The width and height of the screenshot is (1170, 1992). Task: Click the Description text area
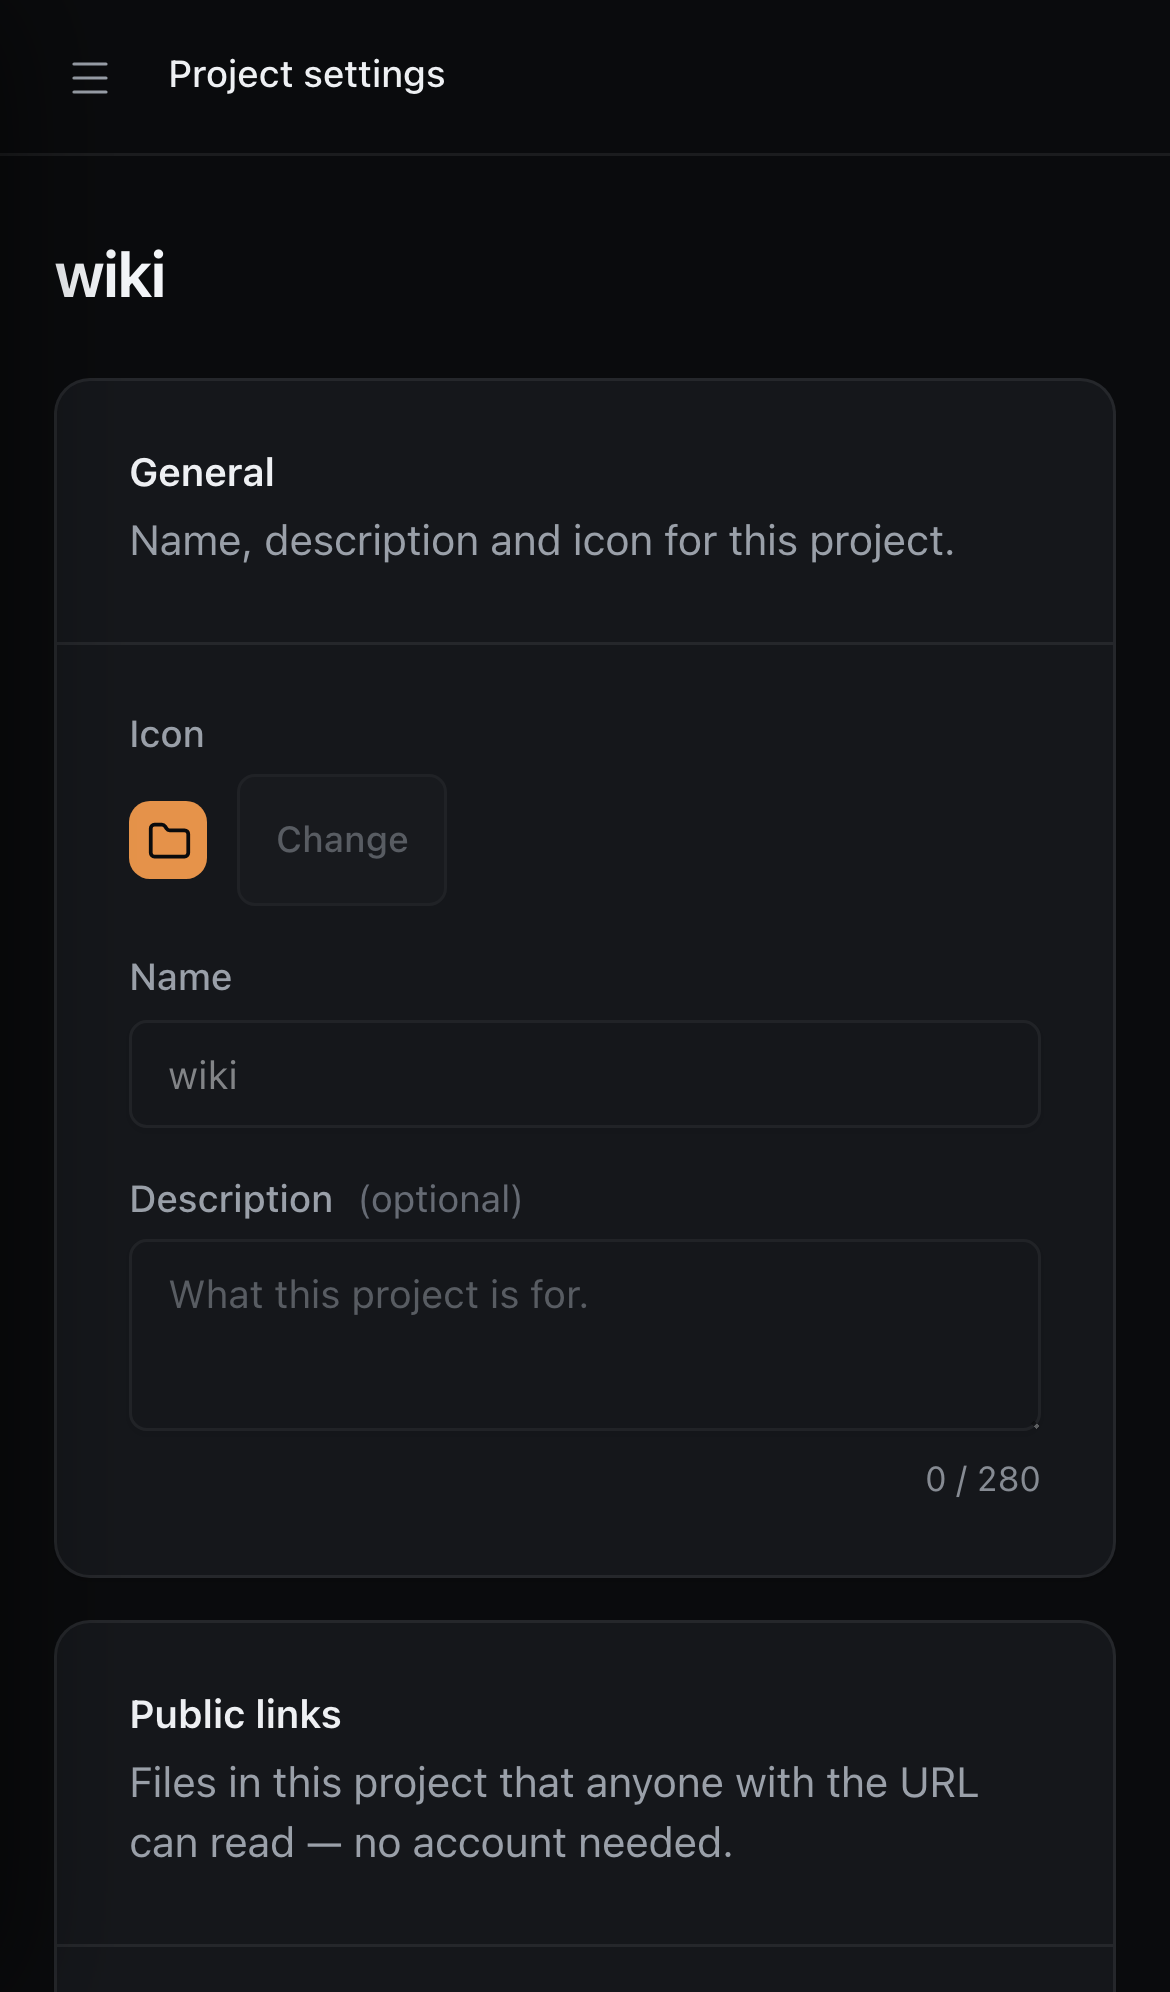(x=585, y=1335)
